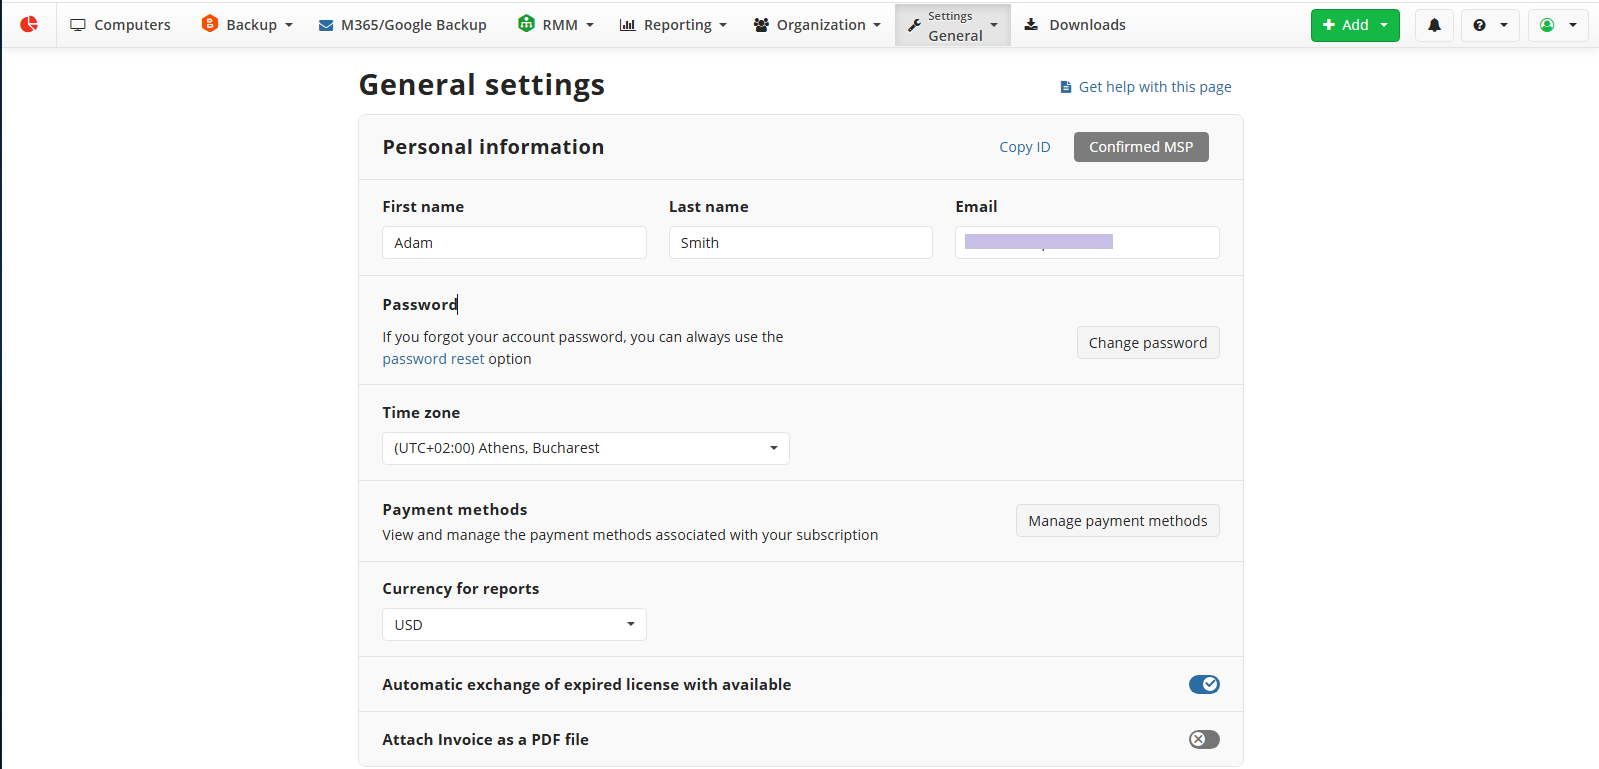Open the Currency for reports dropdown
Viewport: 1599px width, 769px height.
click(514, 624)
